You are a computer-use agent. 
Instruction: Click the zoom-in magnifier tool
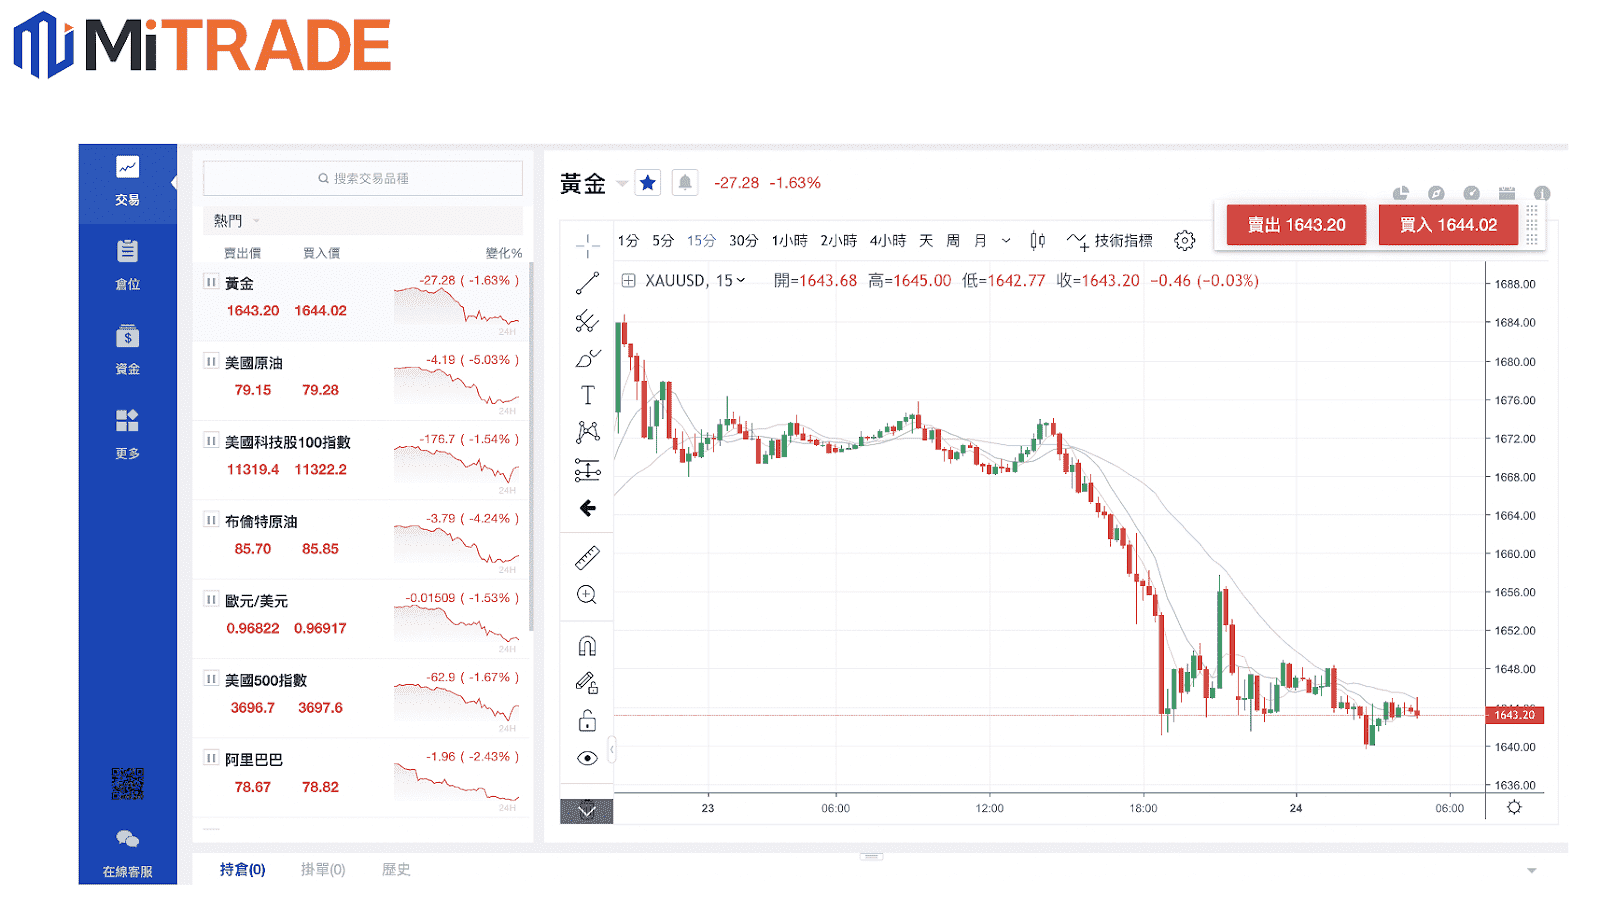click(587, 595)
